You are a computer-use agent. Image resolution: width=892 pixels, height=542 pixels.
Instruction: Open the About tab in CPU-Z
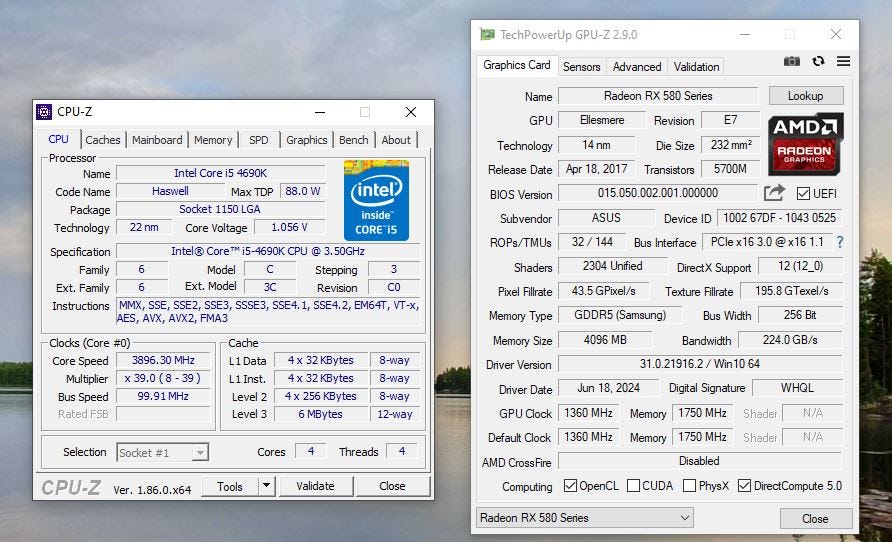coord(396,140)
